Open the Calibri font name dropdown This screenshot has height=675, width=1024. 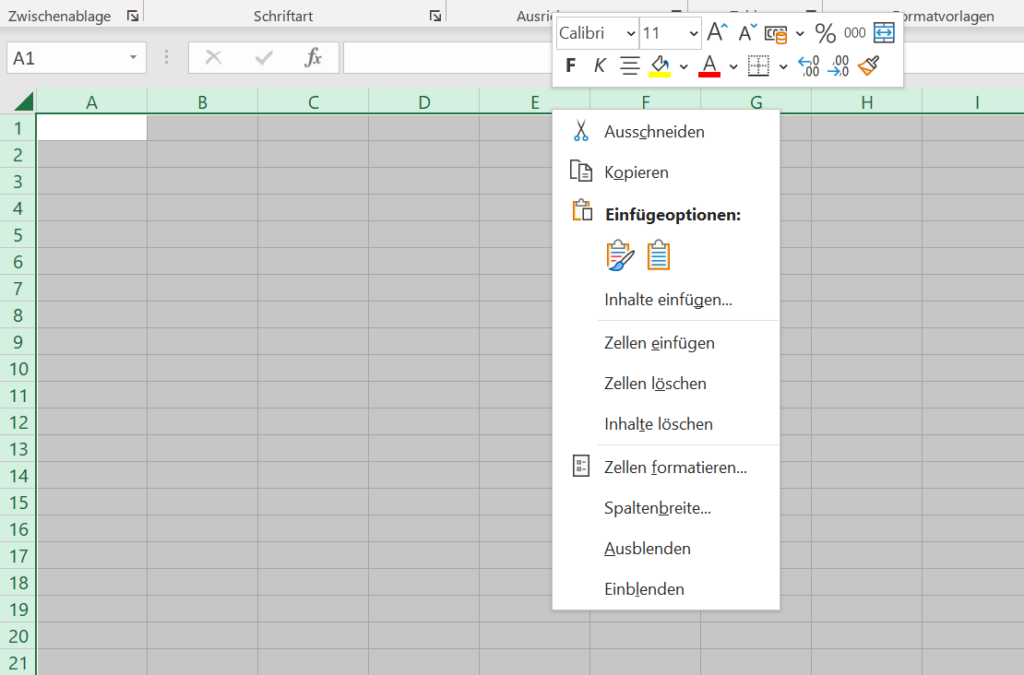[x=630, y=33]
